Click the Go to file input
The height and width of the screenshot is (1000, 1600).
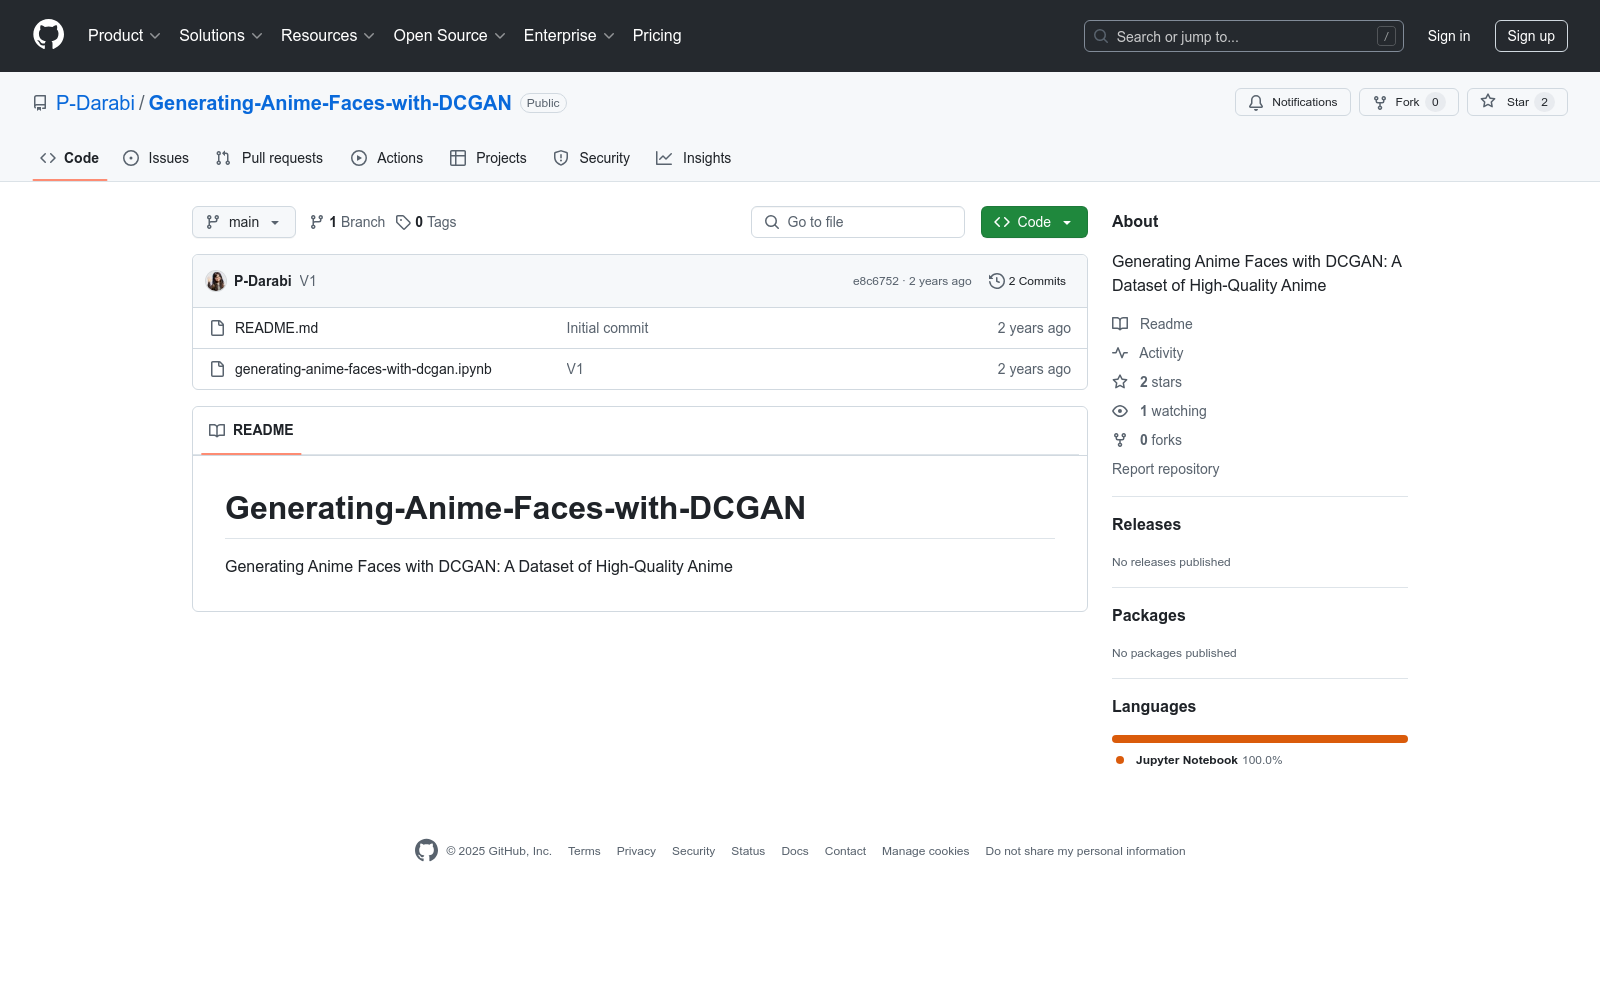tap(858, 222)
